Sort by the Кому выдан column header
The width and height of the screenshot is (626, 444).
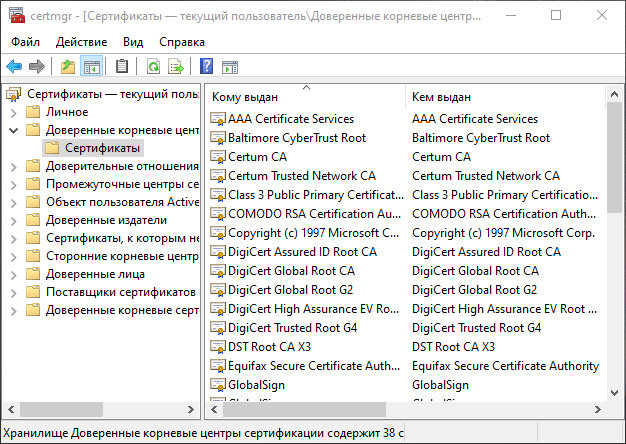tap(305, 97)
